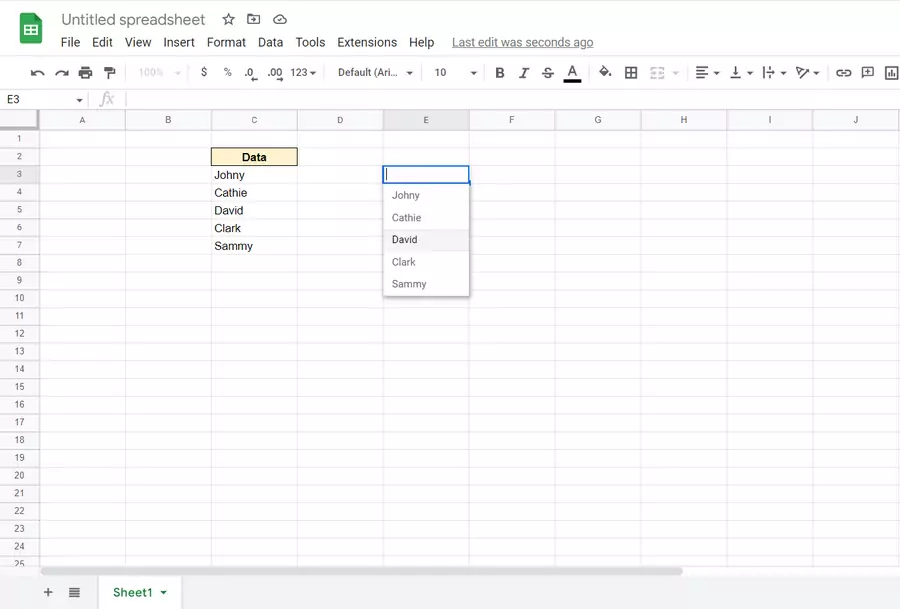The height and width of the screenshot is (609, 900).
Task: Click the formula bar input
Action: [x=511, y=99]
